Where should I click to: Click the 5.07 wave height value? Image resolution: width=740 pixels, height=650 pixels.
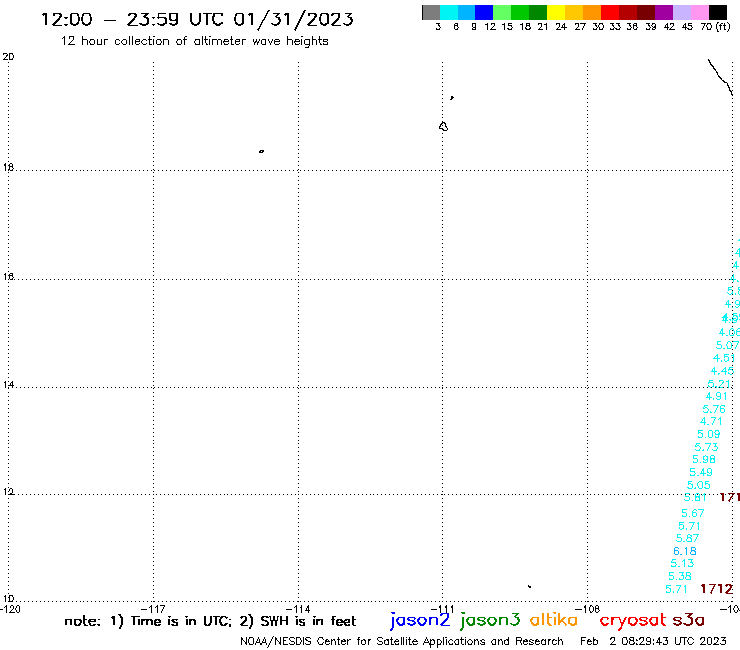click(x=727, y=346)
